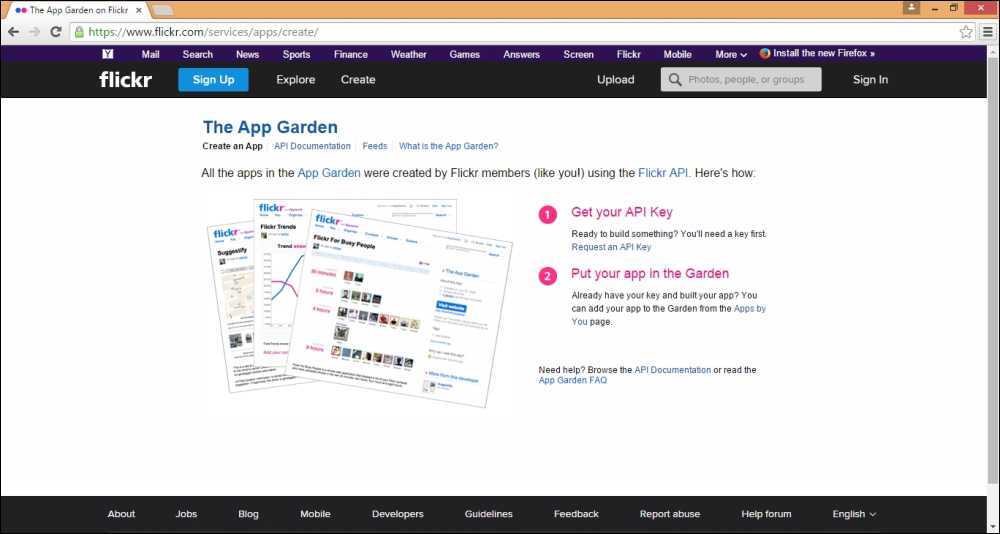1000x534 pixels.
Task: Open the API Documentation tab link
Action: tap(312, 146)
